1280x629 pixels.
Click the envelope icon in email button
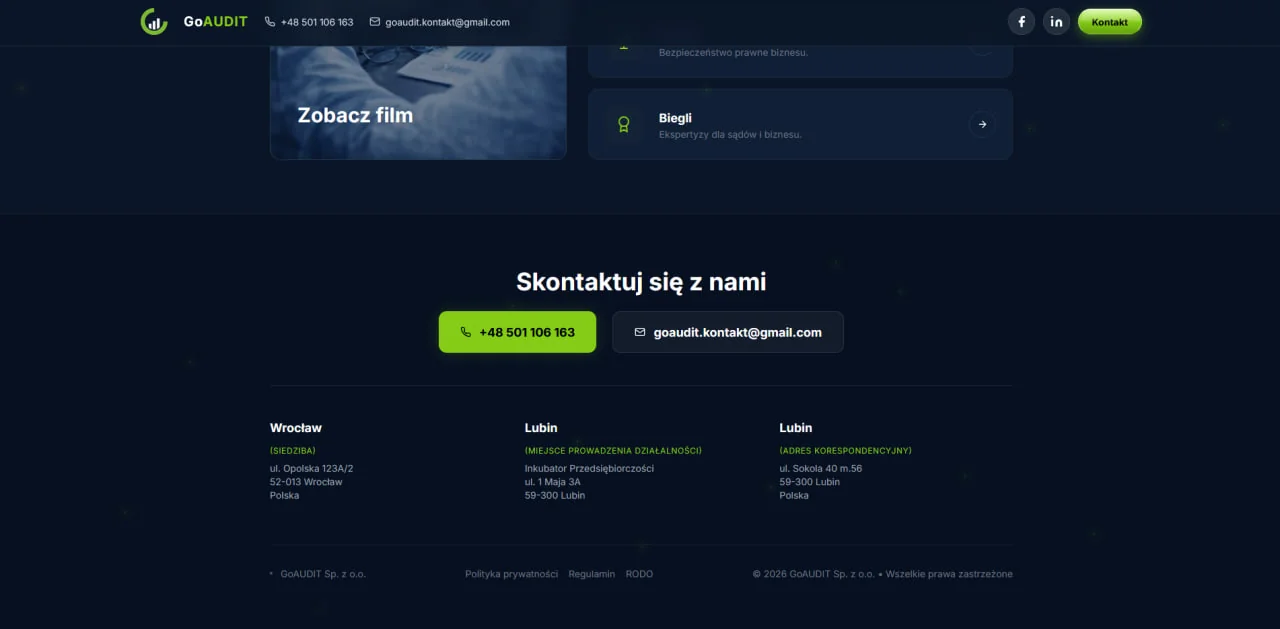coord(640,332)
